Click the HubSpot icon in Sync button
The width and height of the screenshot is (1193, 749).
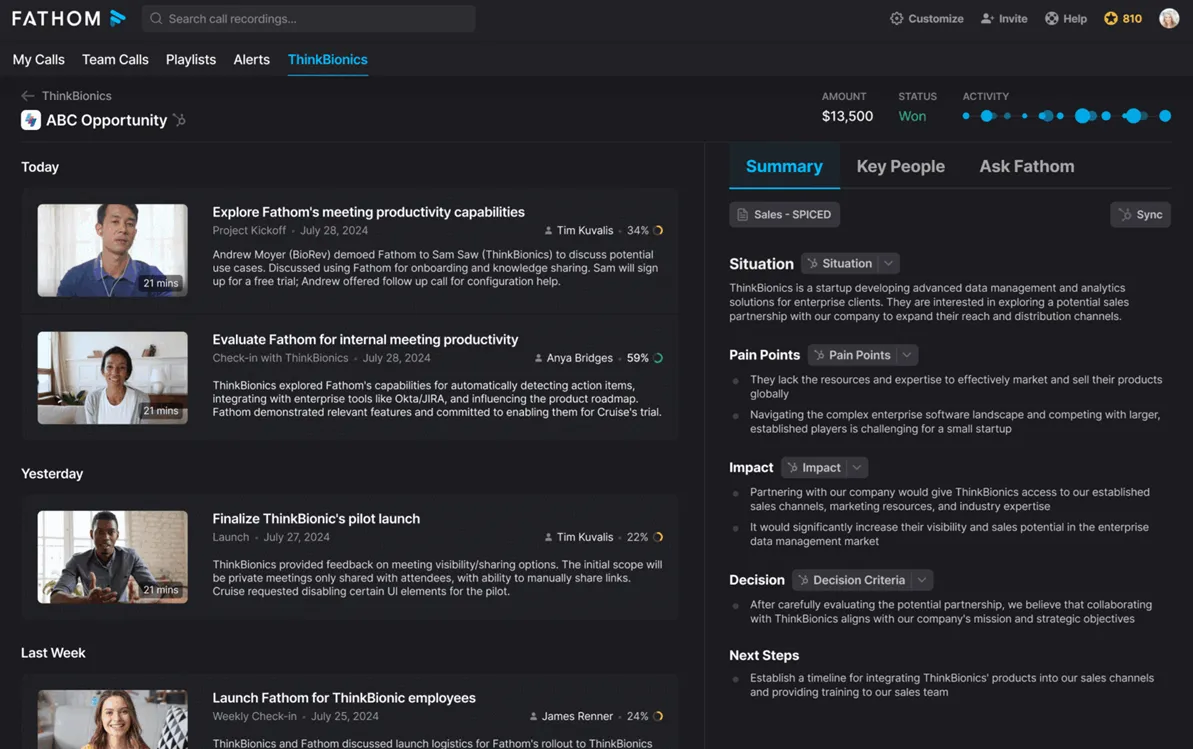[x=1125, y=215]
